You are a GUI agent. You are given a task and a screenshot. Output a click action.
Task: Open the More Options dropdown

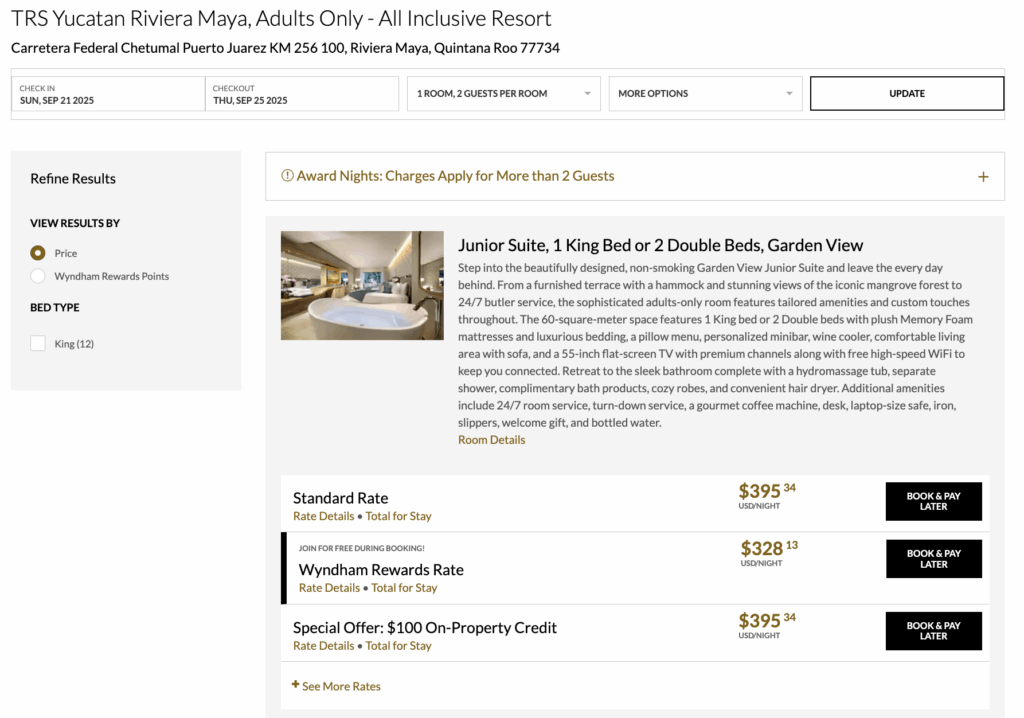(x=705, y=93)
